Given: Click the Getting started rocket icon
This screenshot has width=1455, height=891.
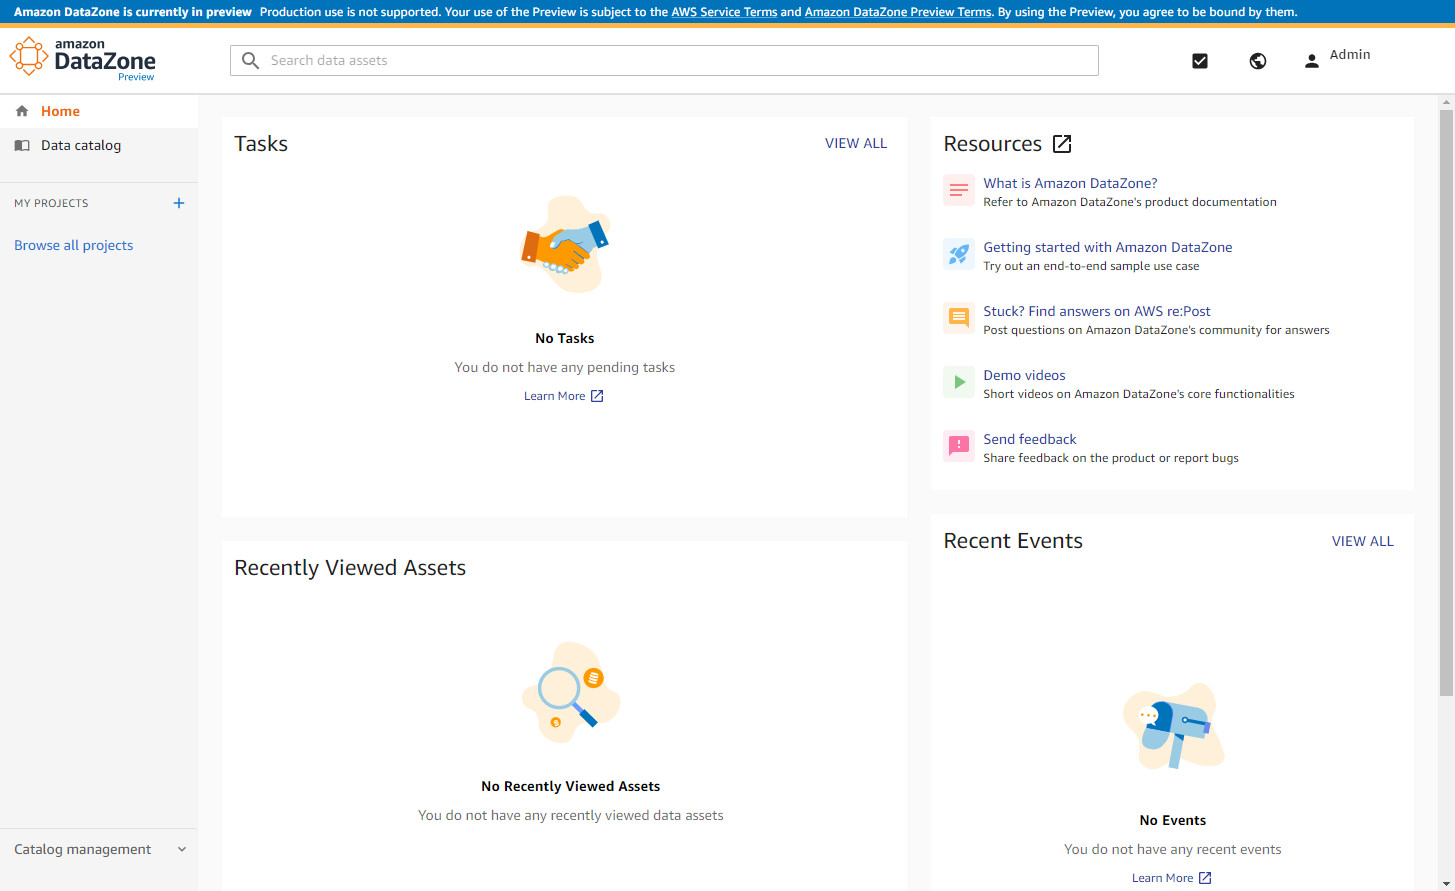Looking at the screenshot, I should pyautogui.click(x=959, y=254).
